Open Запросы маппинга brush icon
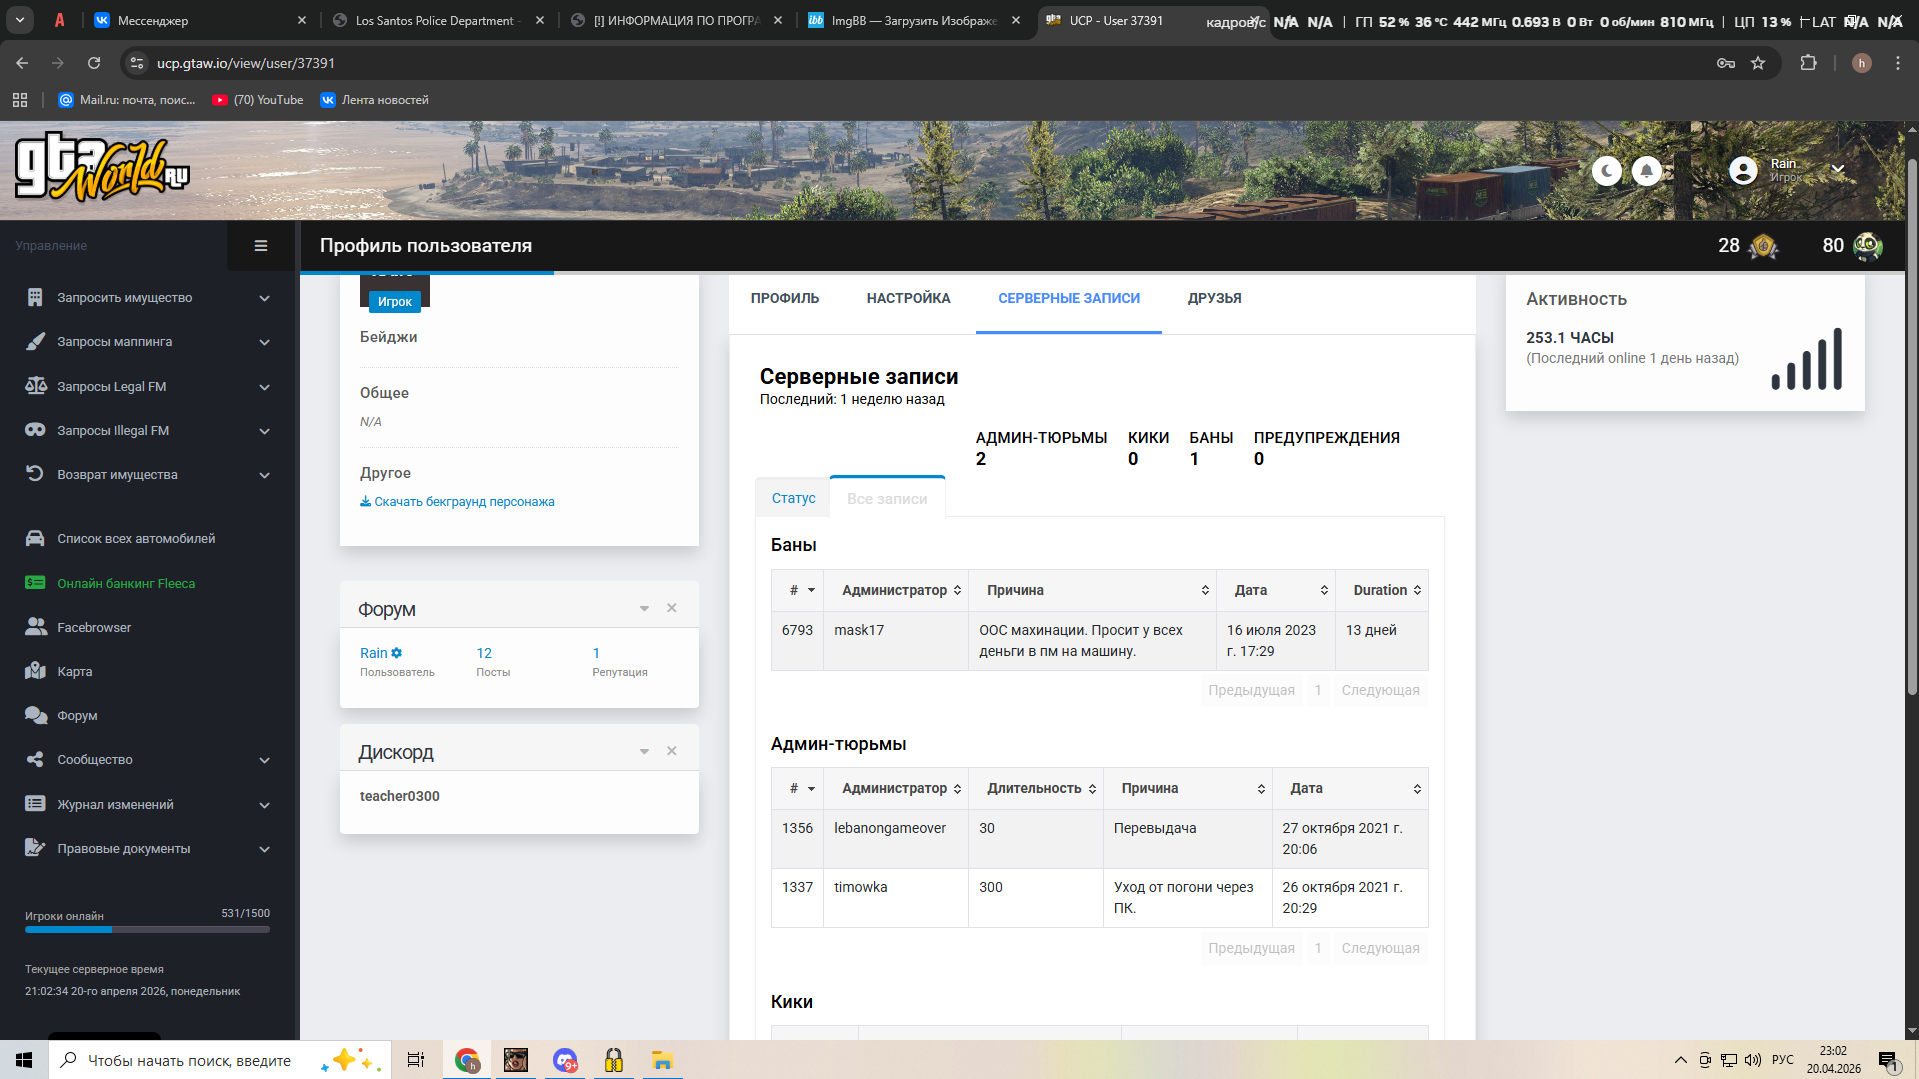The image size is (1919, 1079). coord(35,342)
